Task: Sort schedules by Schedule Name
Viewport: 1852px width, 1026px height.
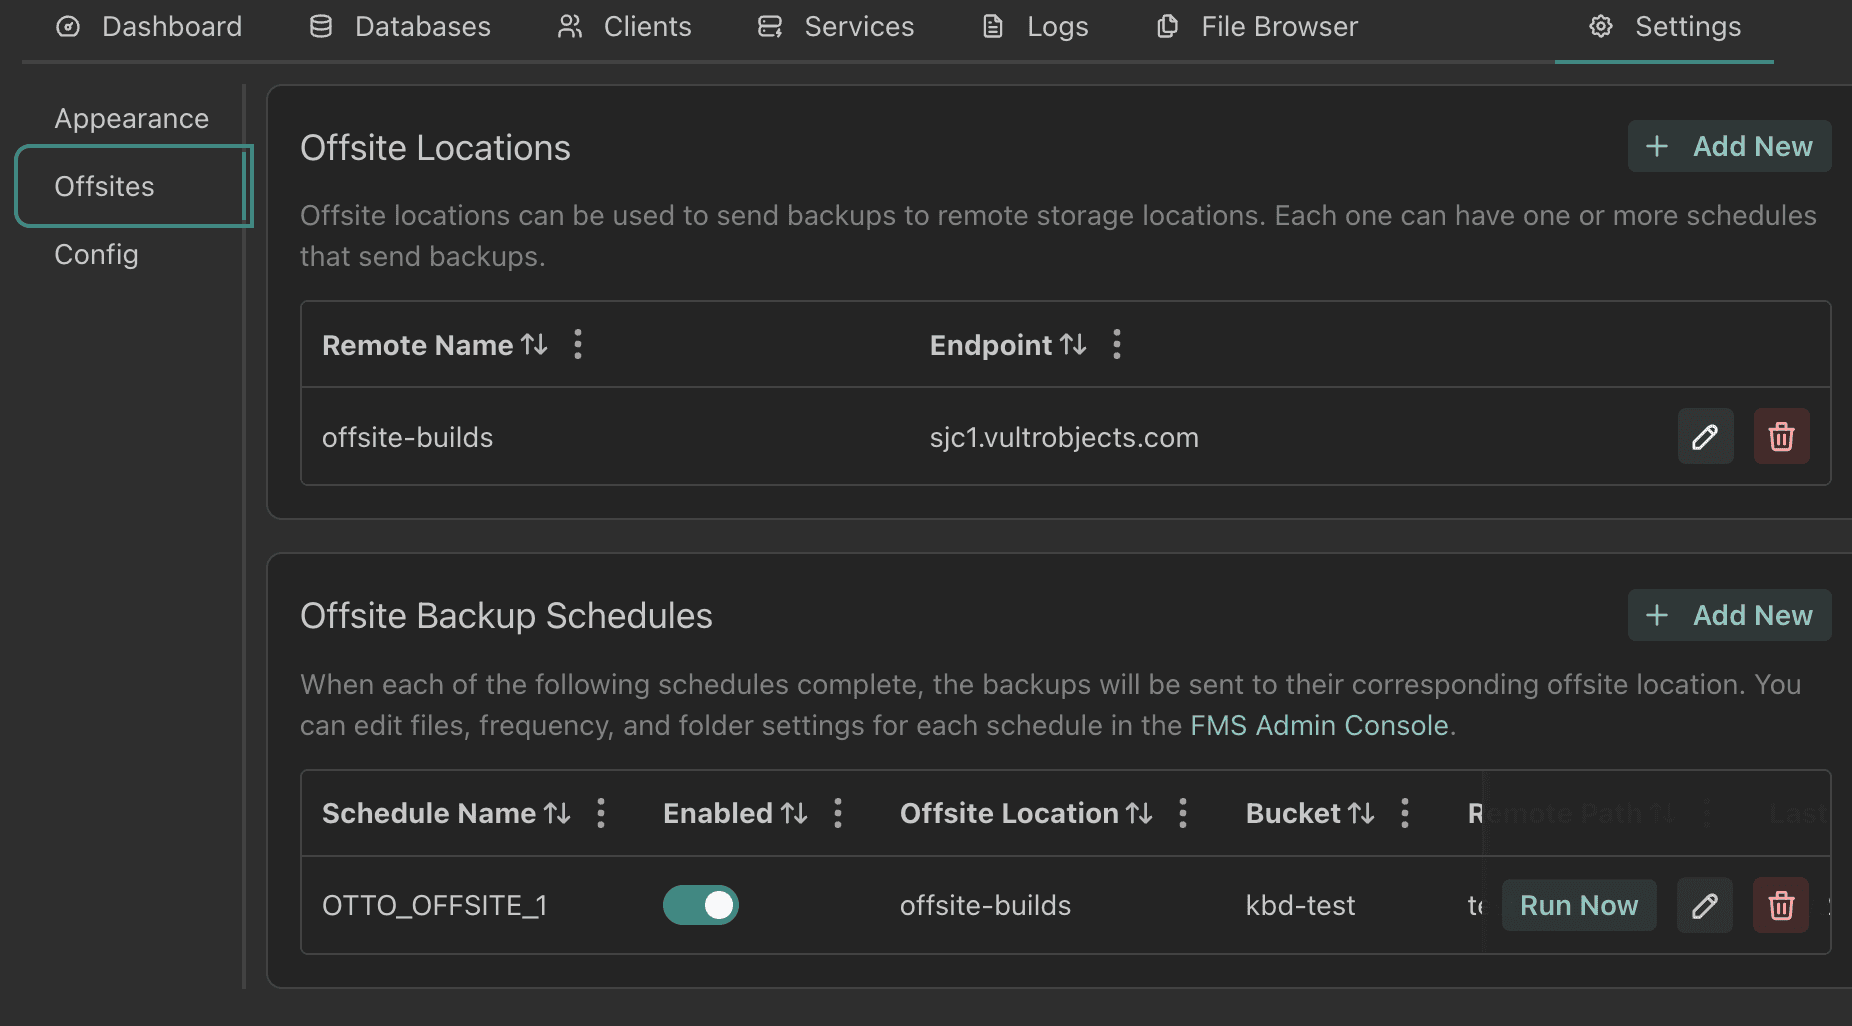Action: 557,814
